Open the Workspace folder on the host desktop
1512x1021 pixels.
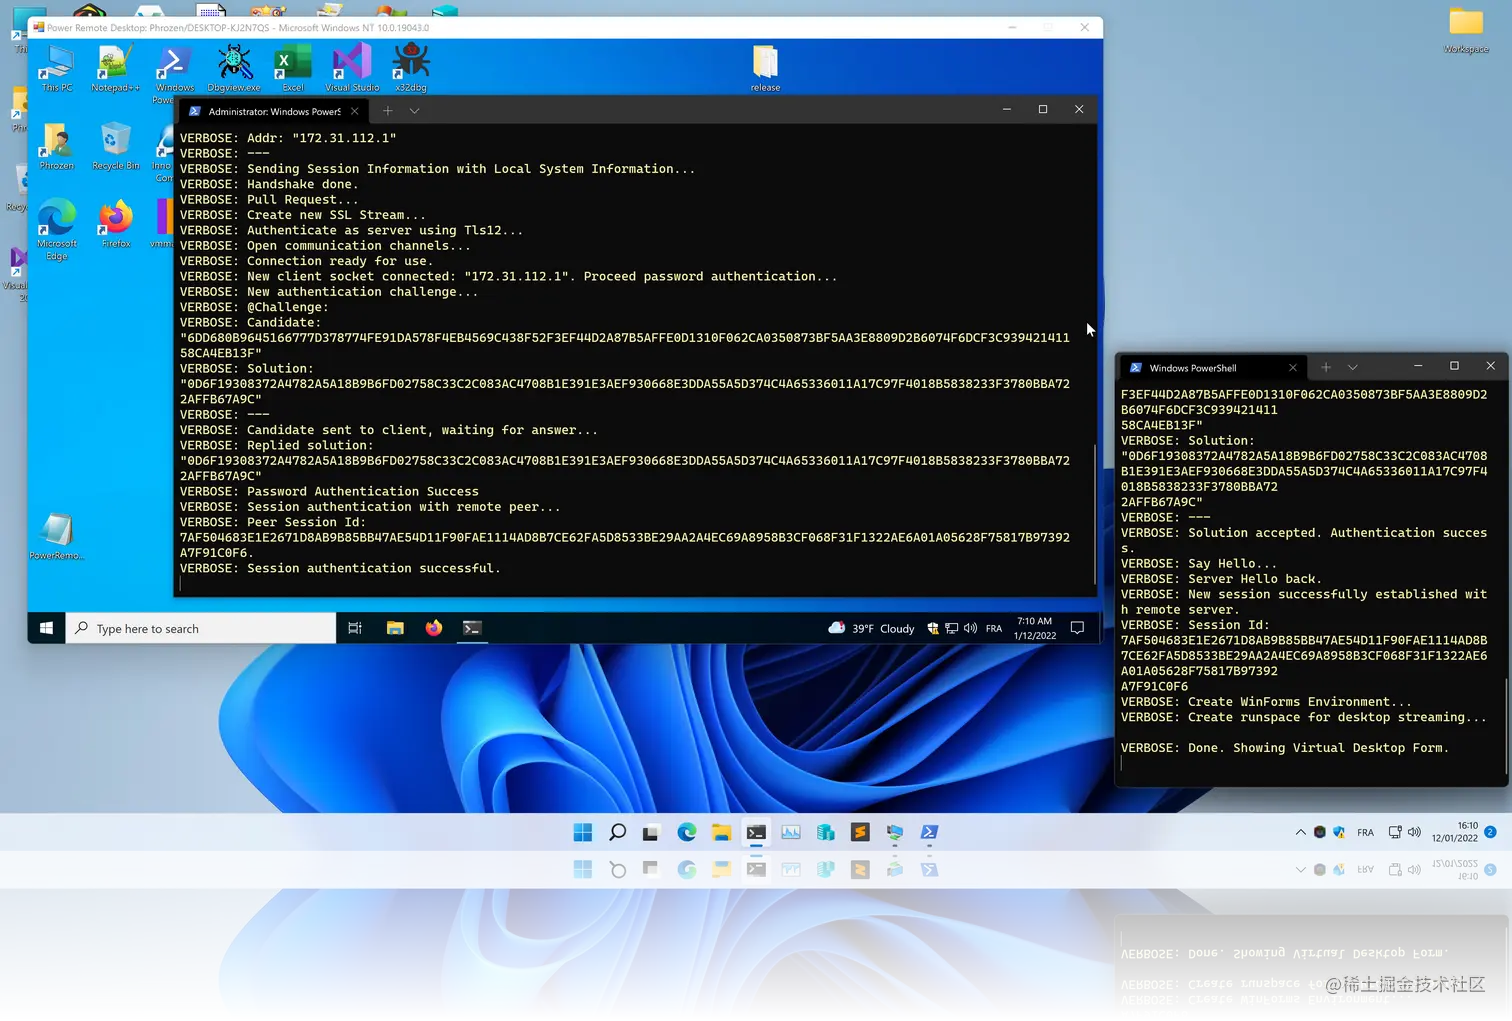click(1466, 30)
